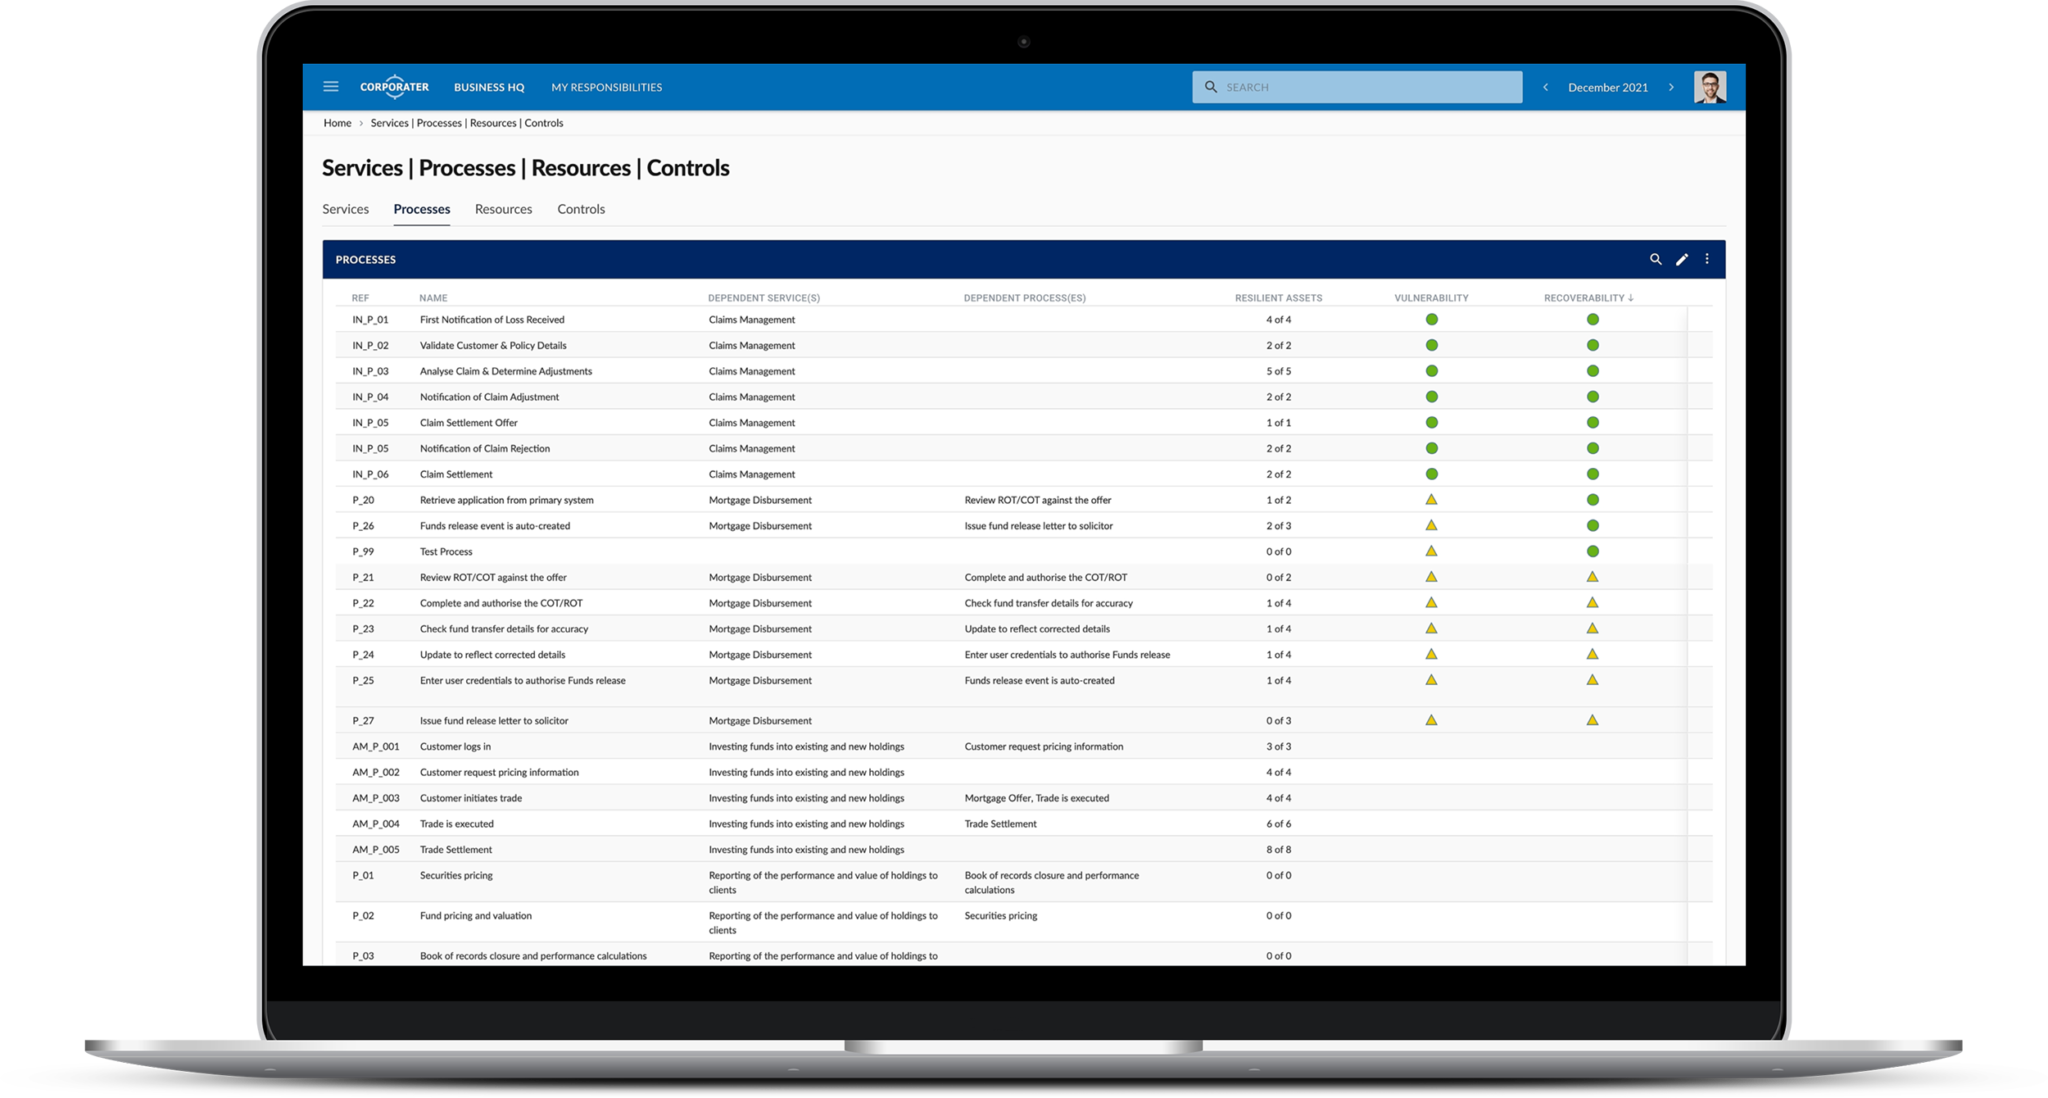This screenshot has height=1098, width=2048.
Task: Click the search magnifier in the top bar
Action: [1211, 87]
